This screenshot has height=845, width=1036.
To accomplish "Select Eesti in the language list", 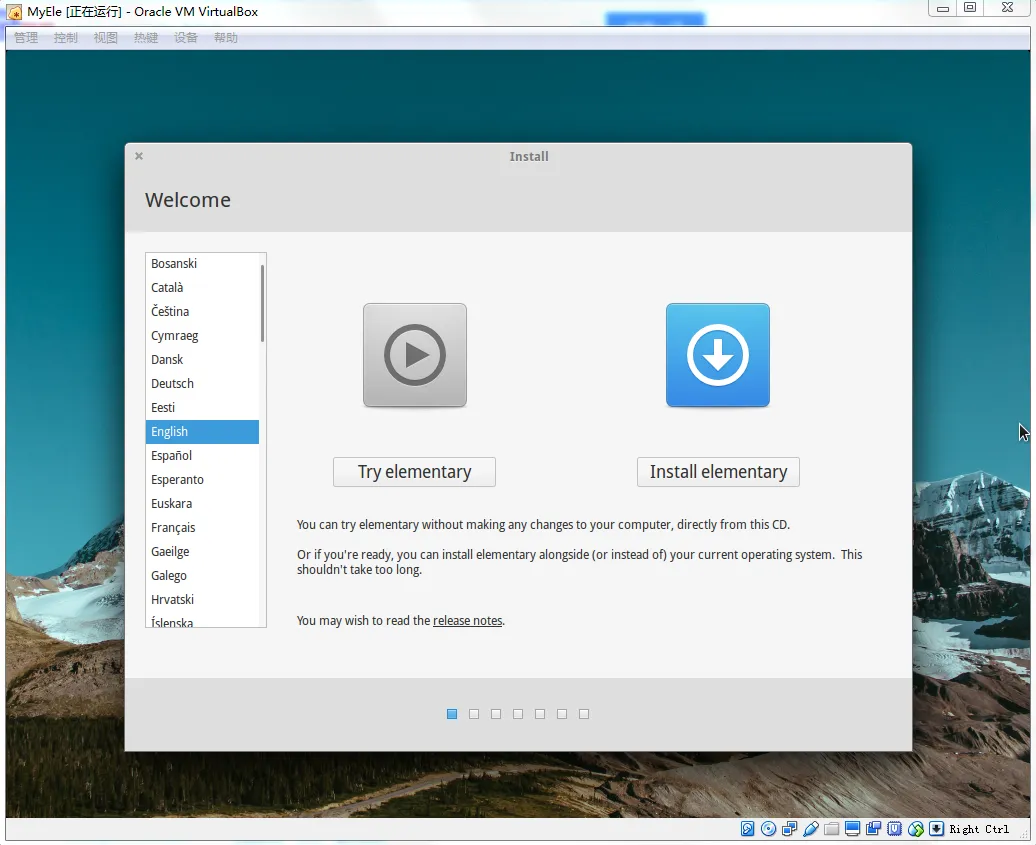I will pyautogui.click(x=202, y=408).
